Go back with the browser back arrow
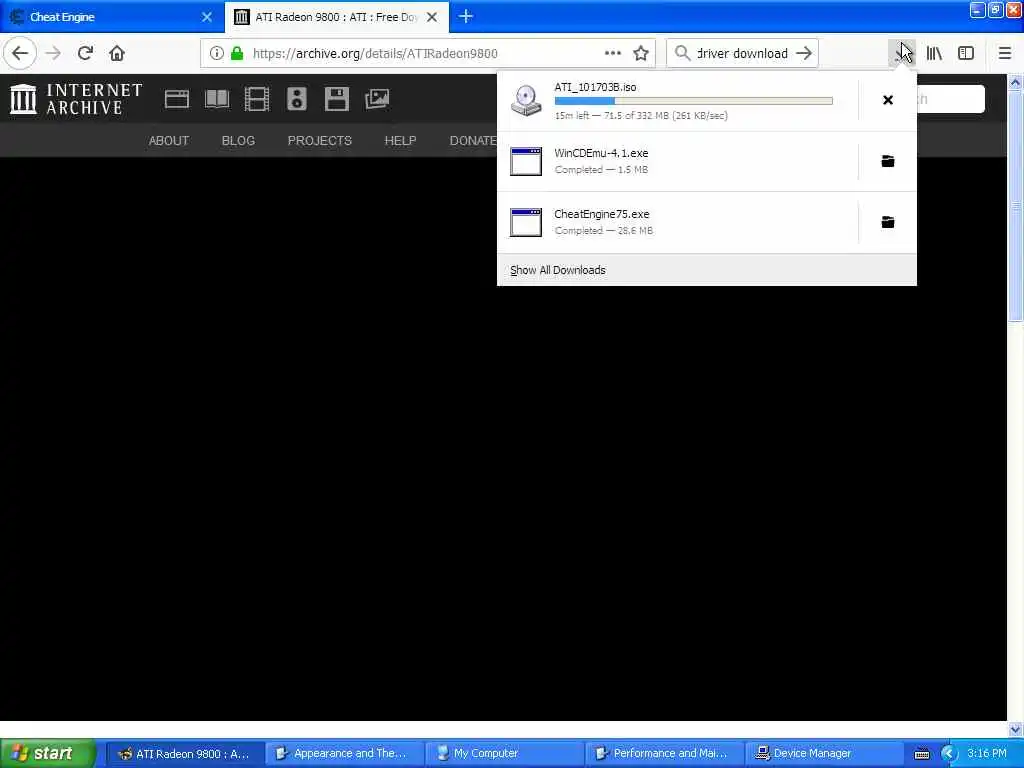 tap(20, 53)
